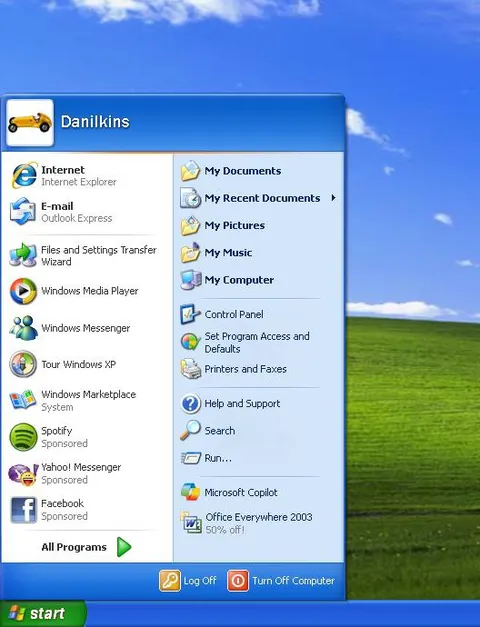Click the Windows Media Player icon

click(23, 291)
